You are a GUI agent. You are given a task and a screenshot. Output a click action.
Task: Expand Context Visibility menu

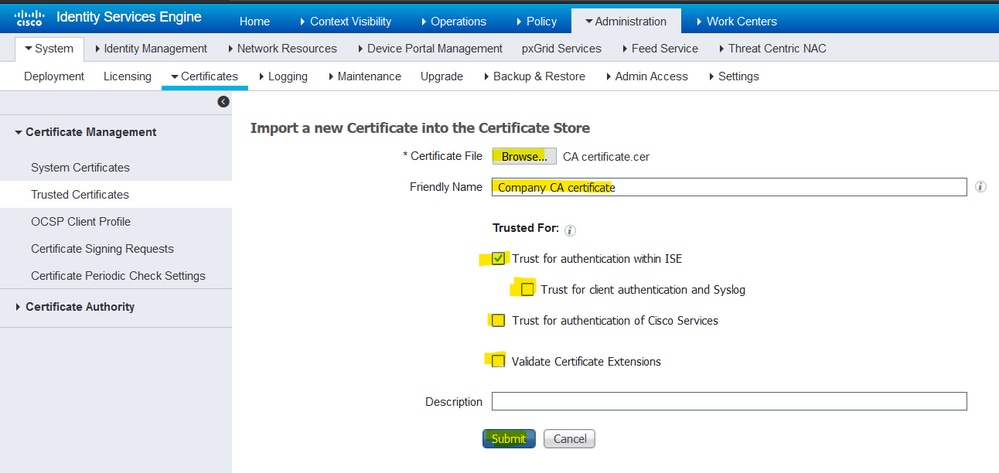click(345, 21)
